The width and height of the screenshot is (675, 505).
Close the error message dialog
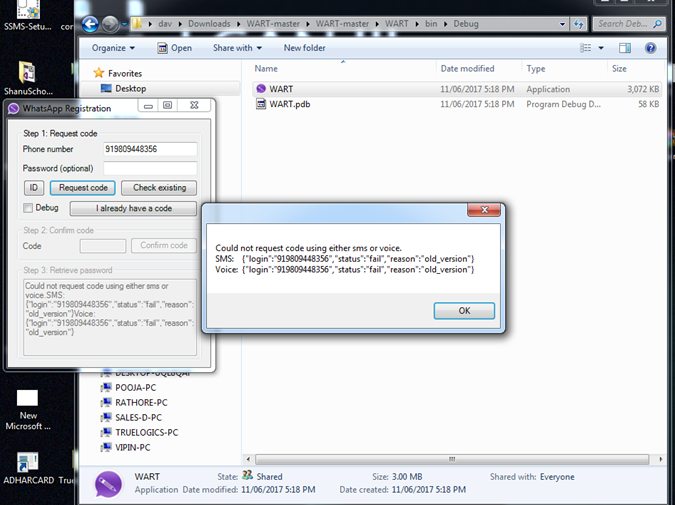tap(484, 210)
